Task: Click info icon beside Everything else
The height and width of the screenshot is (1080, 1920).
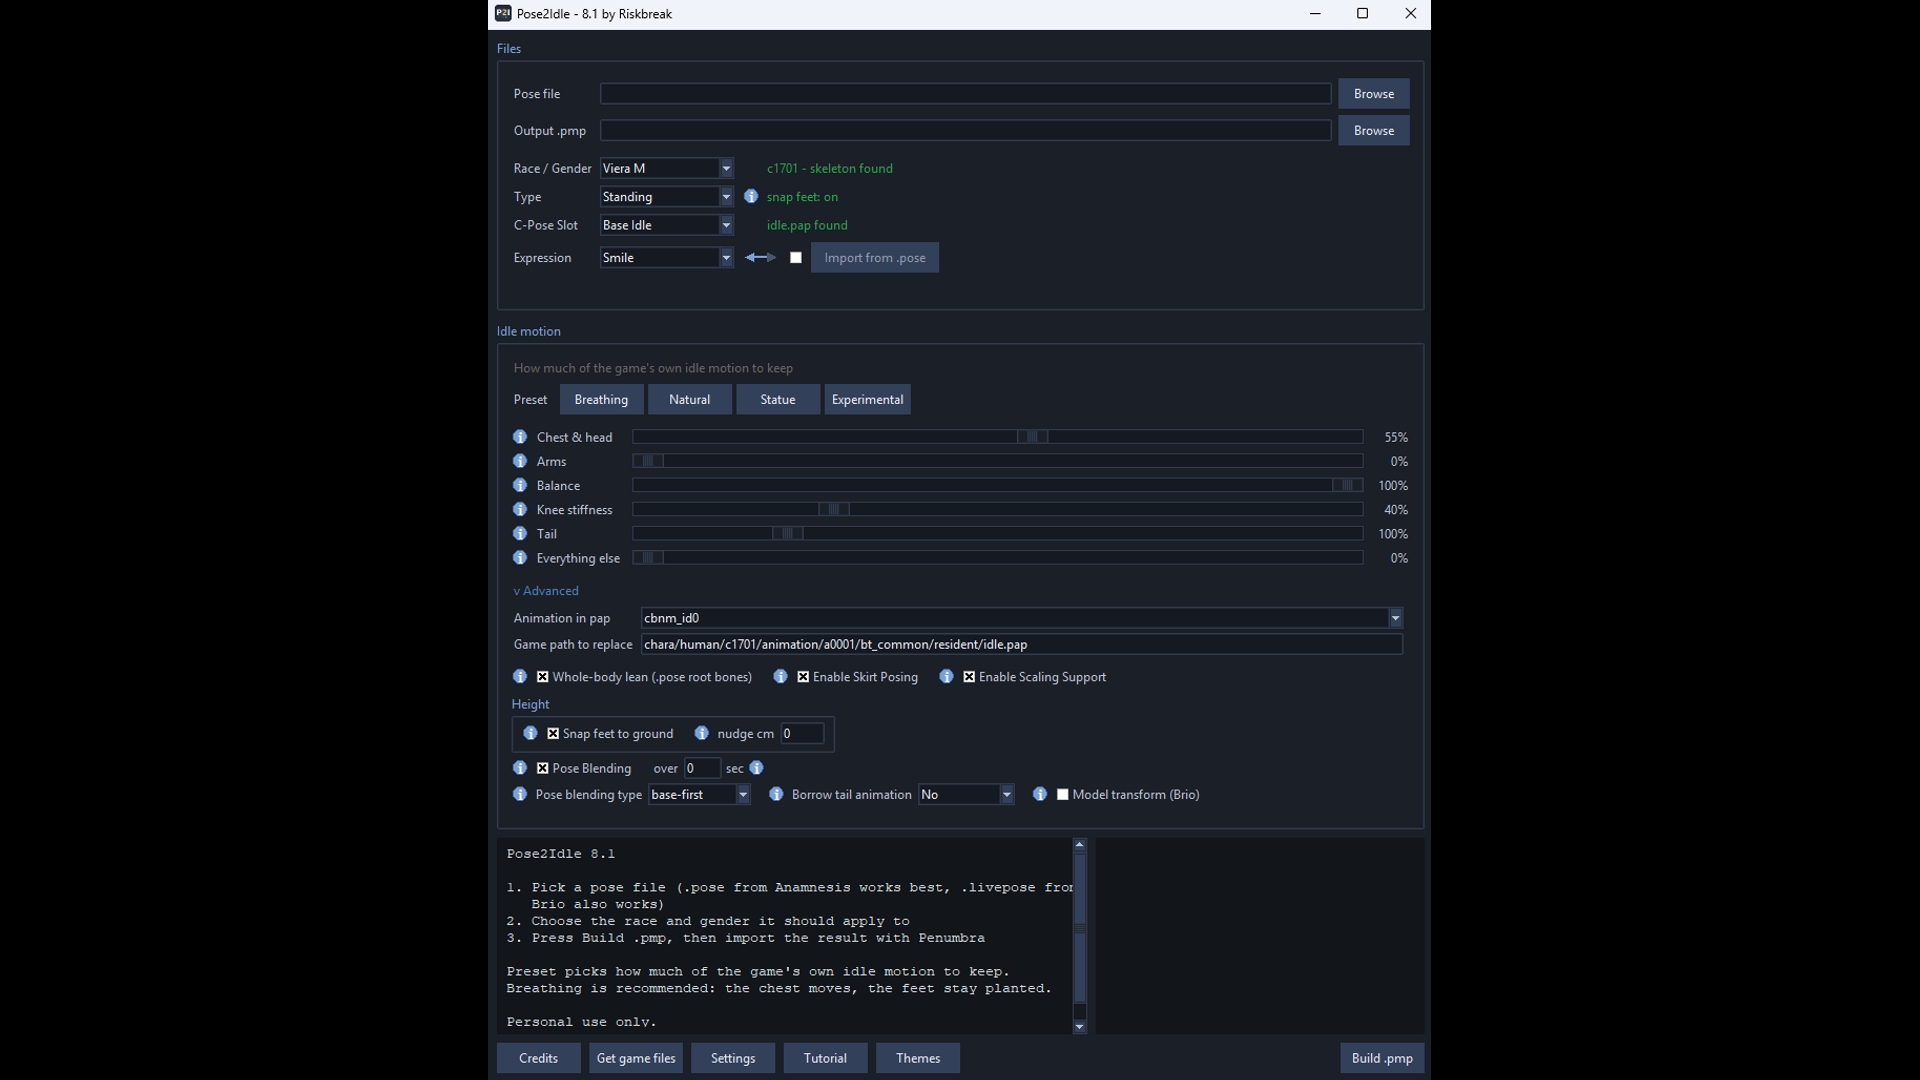Action: pos(520,558)
